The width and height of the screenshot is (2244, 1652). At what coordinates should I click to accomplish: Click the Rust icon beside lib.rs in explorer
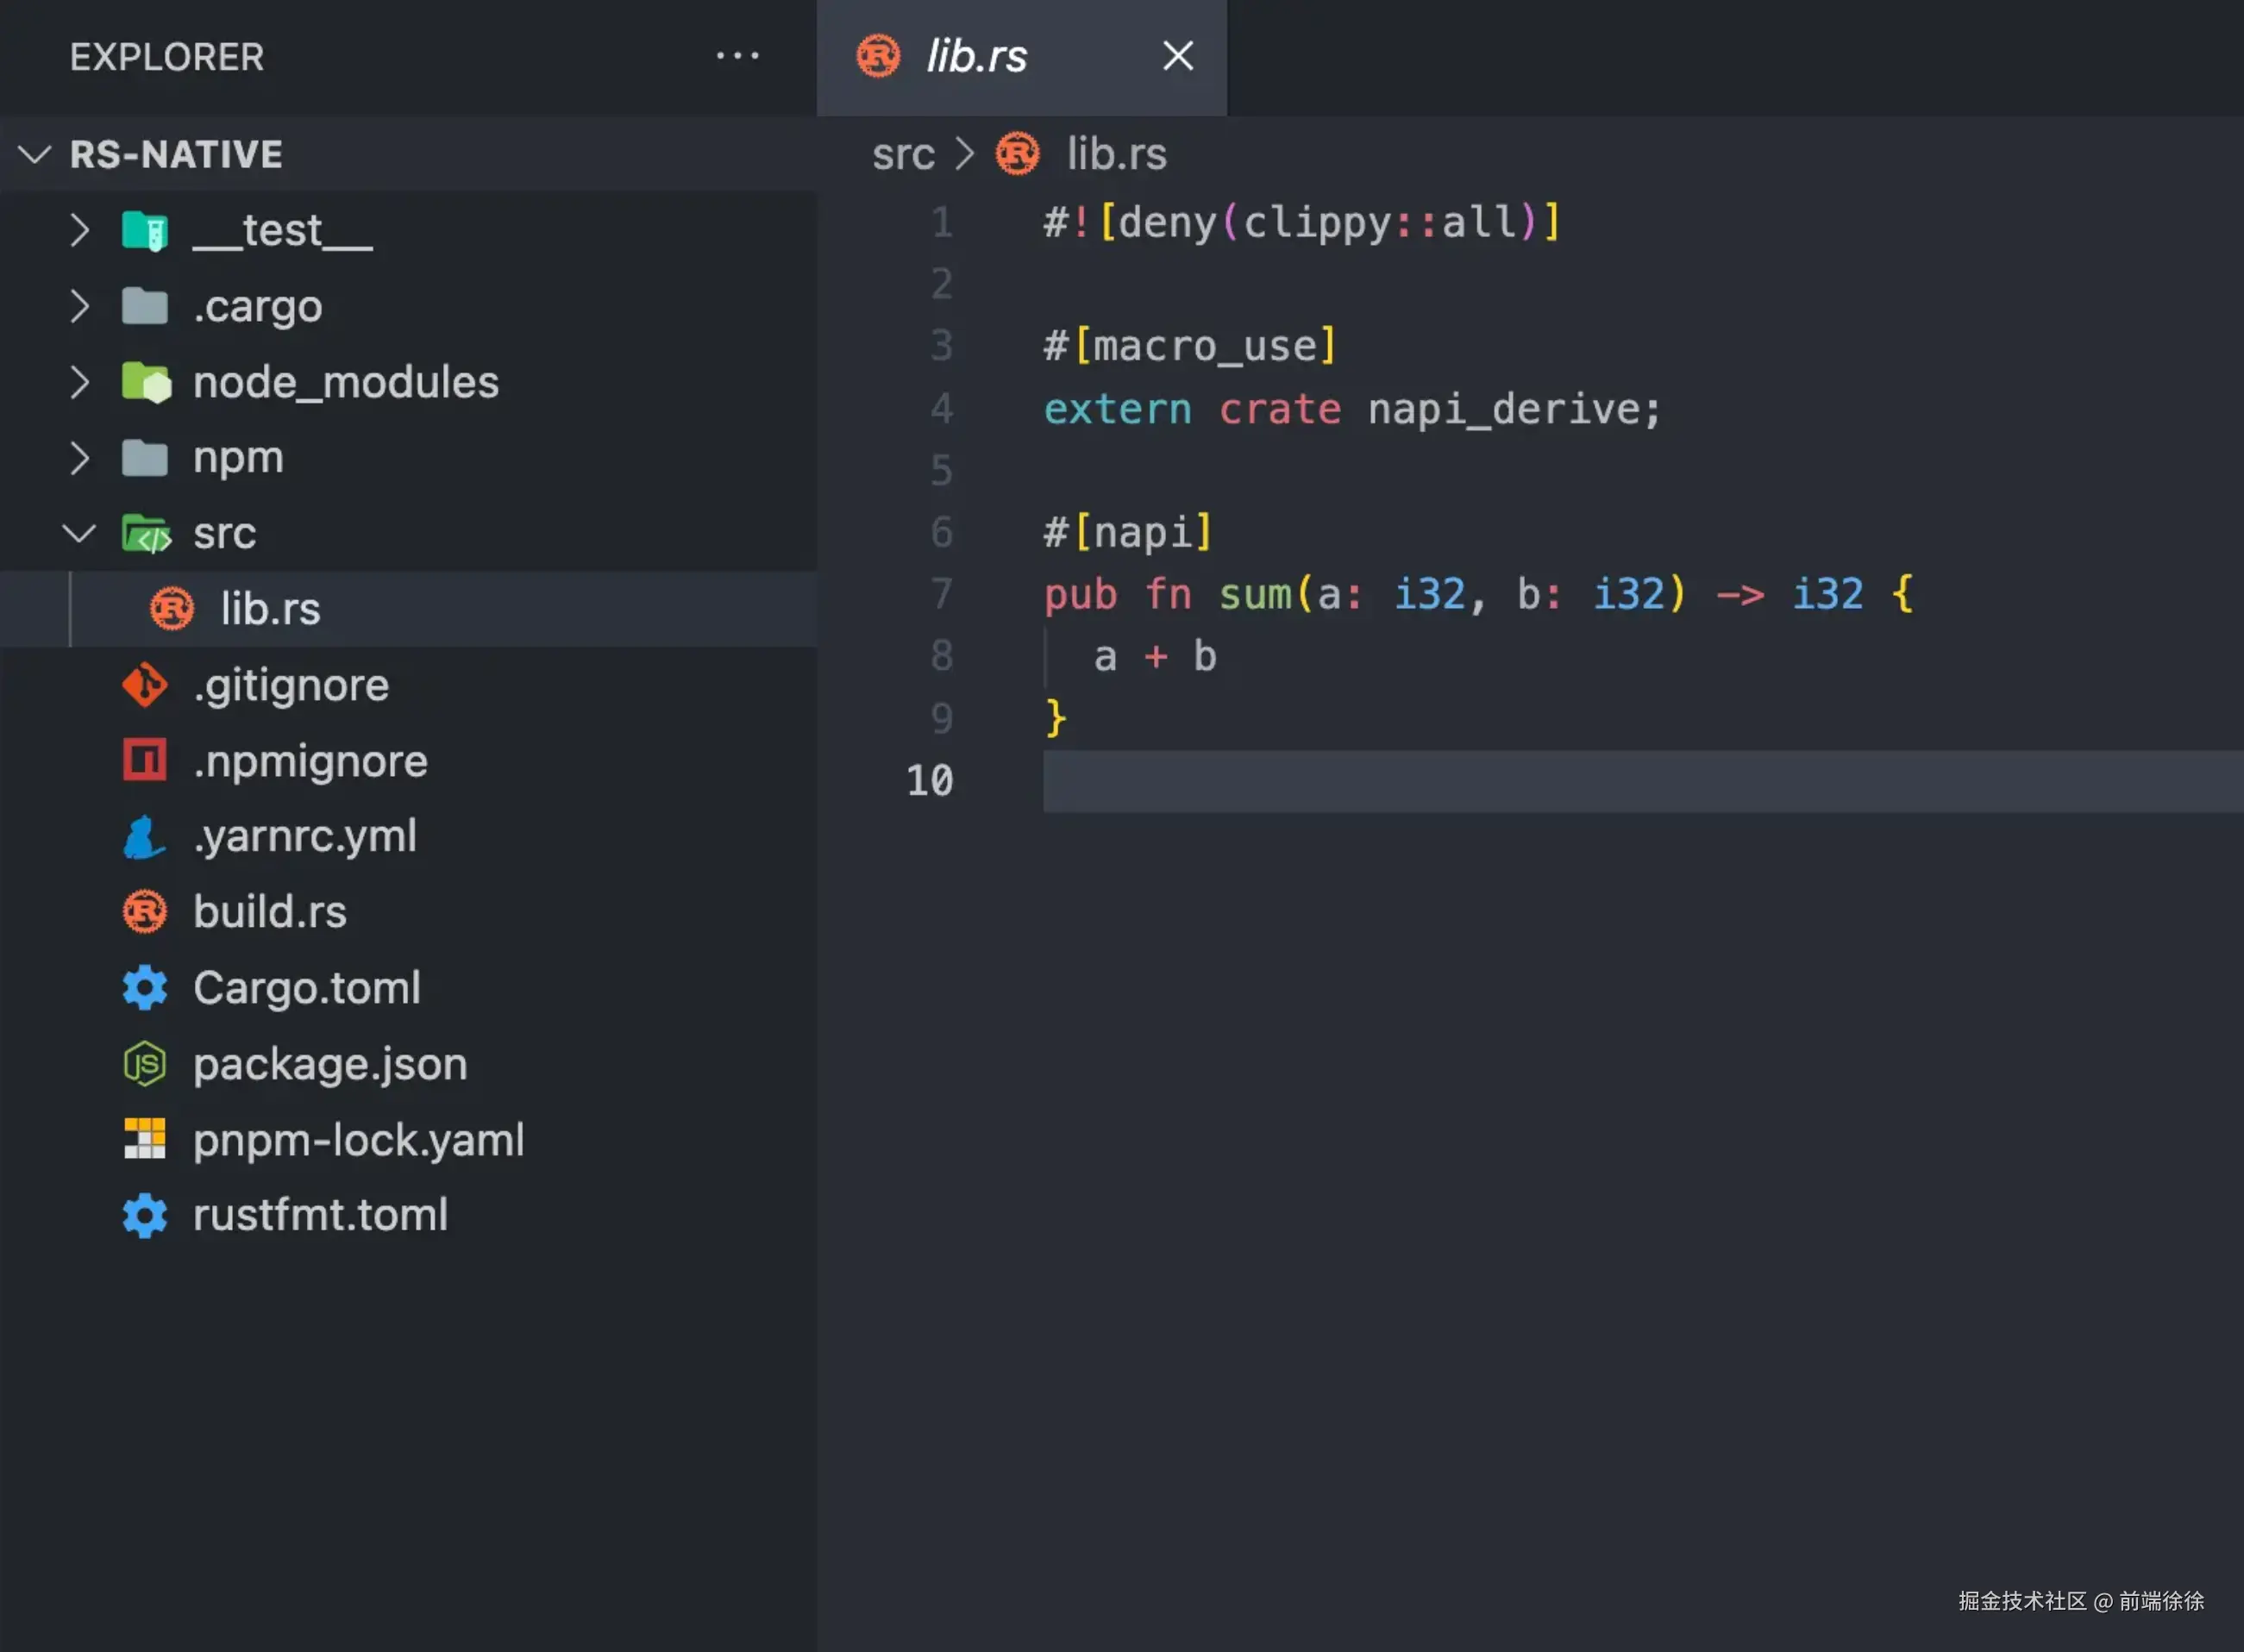pos(171,608)
